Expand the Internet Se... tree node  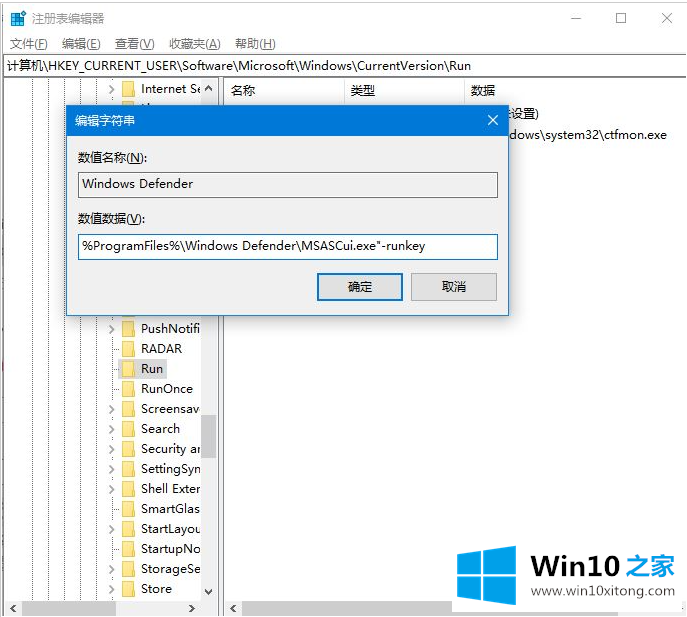(111, 89)
